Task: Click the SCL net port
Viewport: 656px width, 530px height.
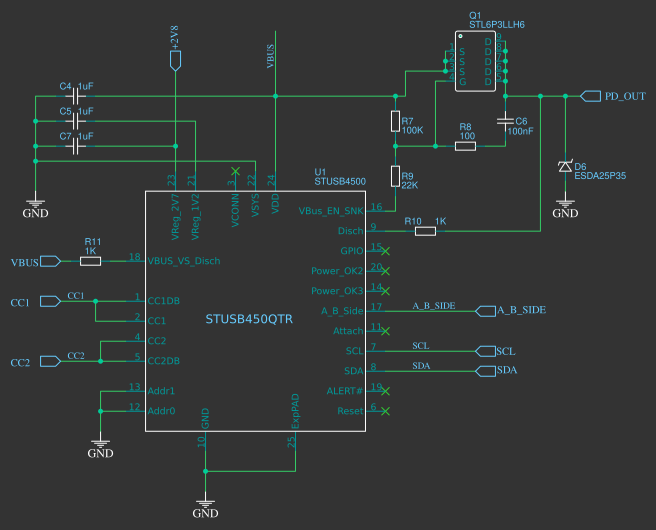Action: [486, 351]
